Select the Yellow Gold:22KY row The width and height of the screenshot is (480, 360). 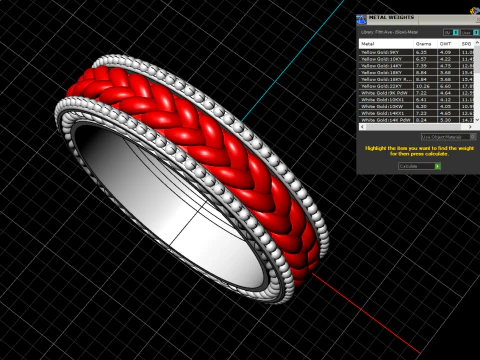[x=417, y=86]
